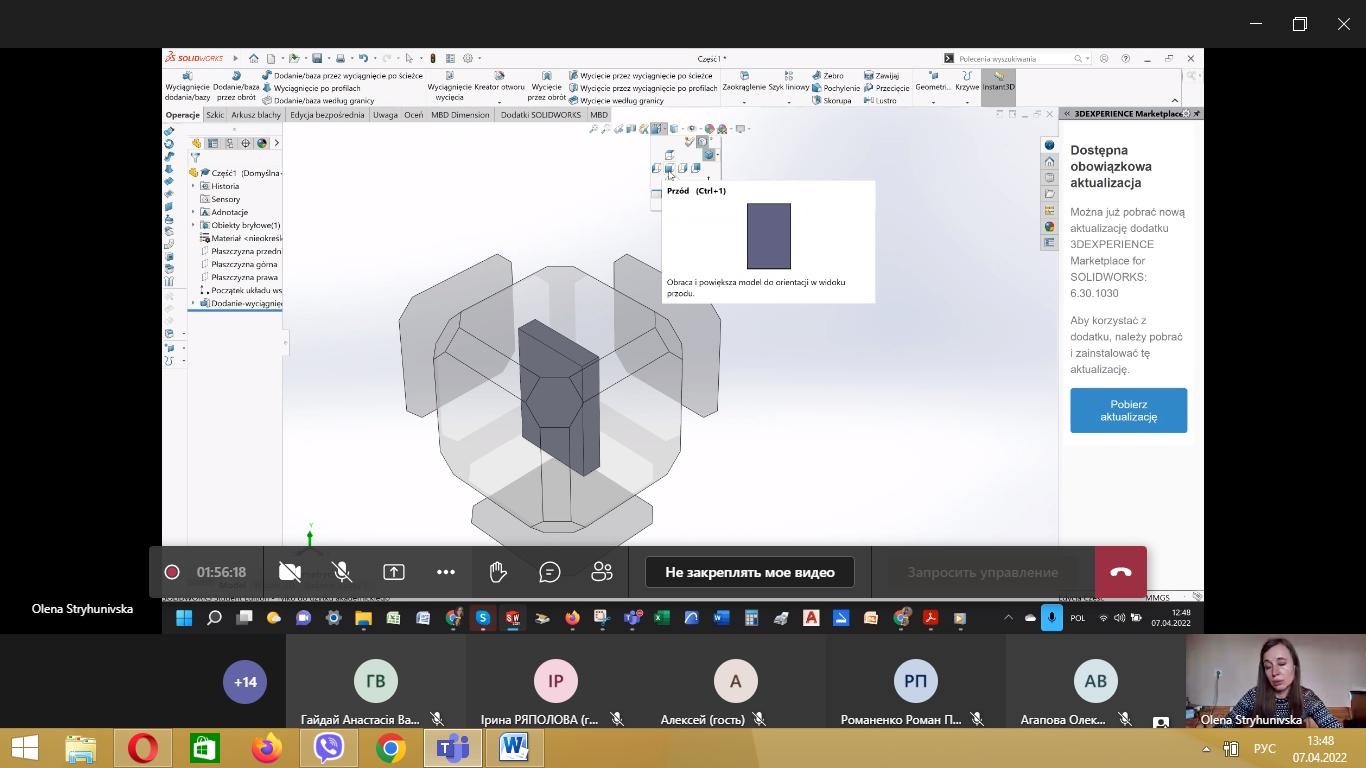Switch to Oceń tab

tap(413, 115)
